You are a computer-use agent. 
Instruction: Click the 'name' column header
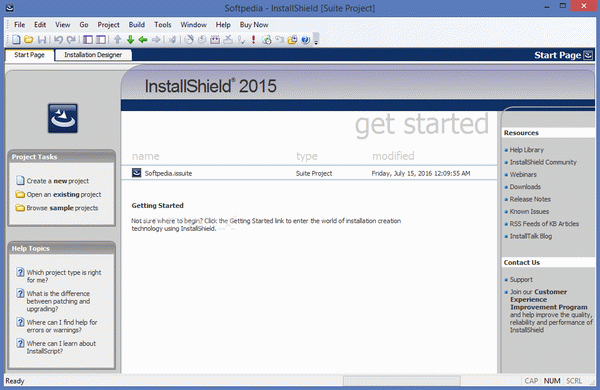[145, 156]
